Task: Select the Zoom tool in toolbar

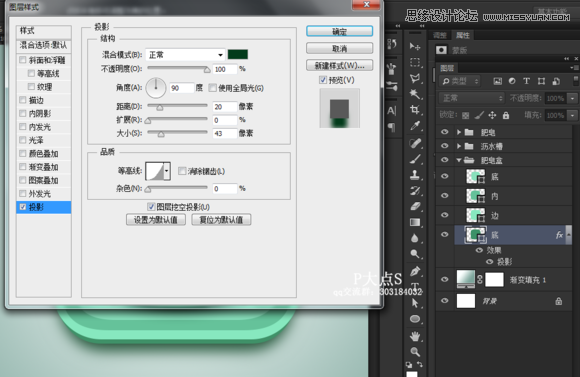Action: tap(415, 352)
